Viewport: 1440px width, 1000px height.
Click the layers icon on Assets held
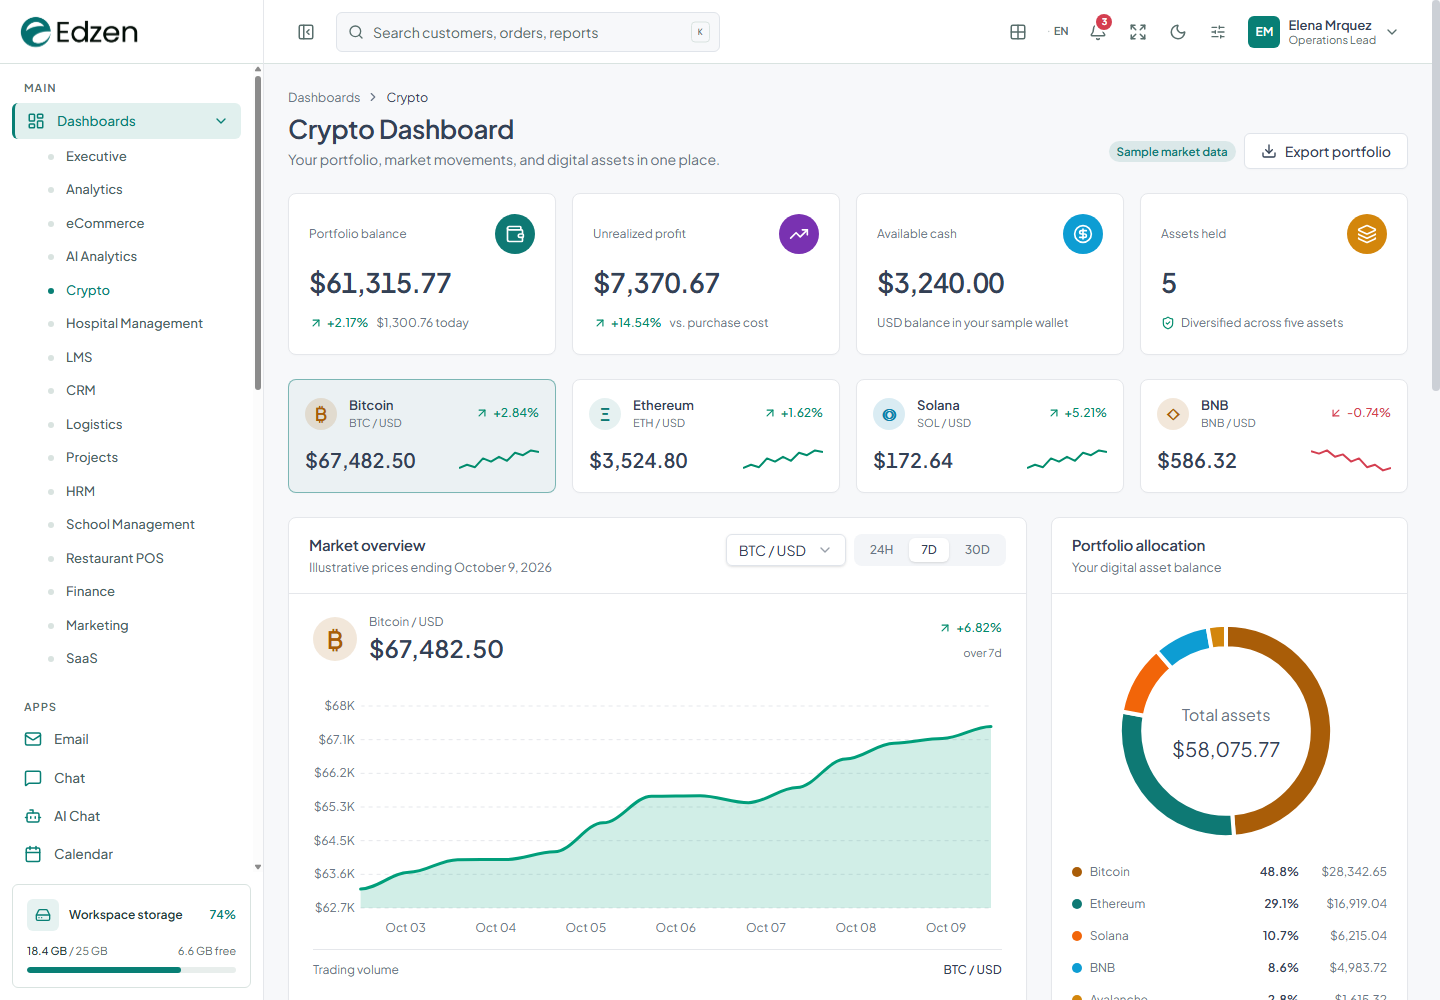1367,234
